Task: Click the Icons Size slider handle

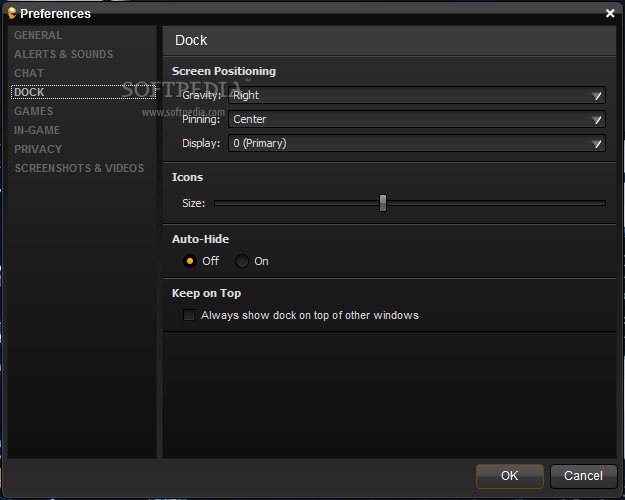Action: pos(383,203)
